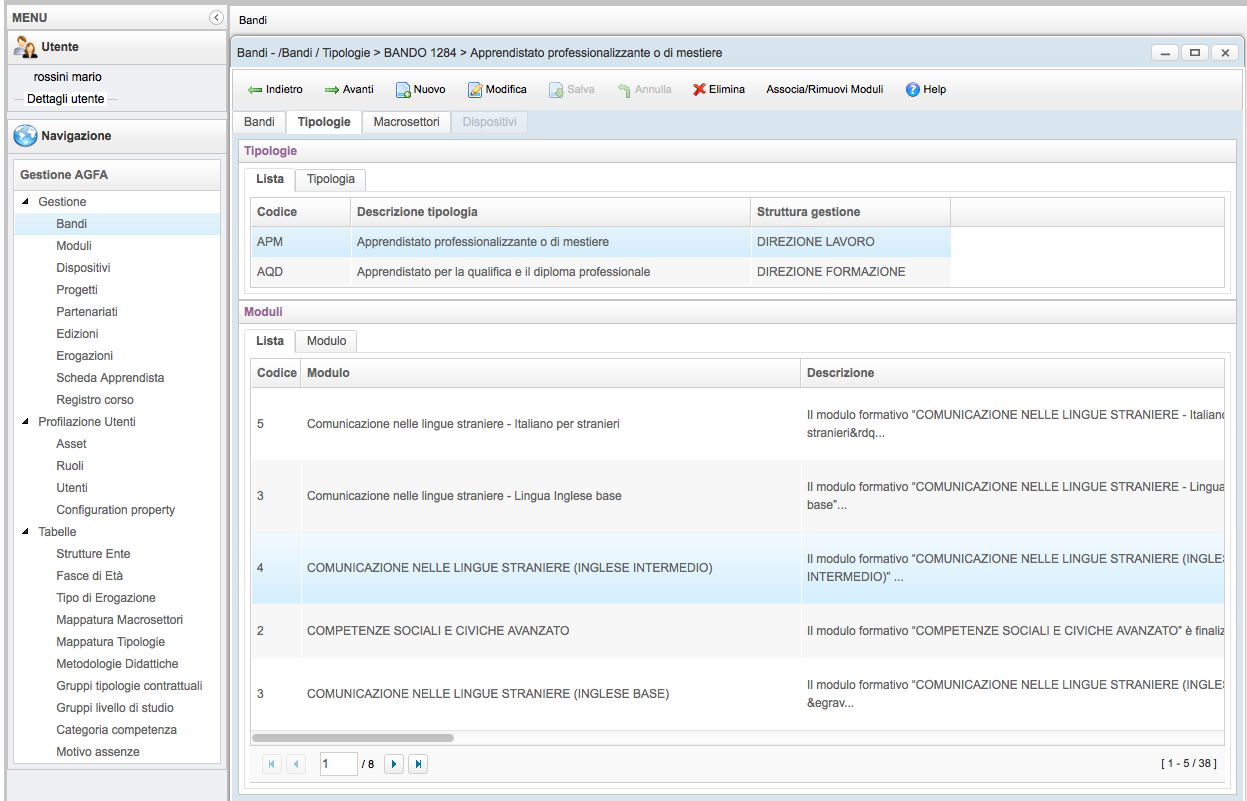Collapse the MENU sidebar with chevron icon
This screenshot has width=1247, height=801.
pos(216,18)
